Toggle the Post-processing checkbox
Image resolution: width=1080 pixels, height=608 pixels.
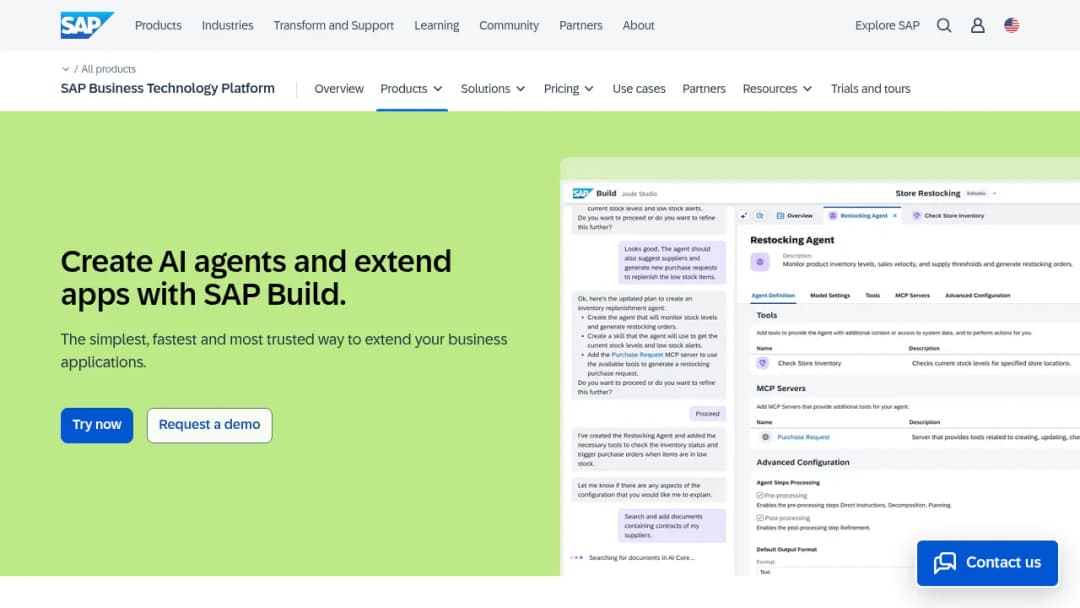(x=760, y=518)
